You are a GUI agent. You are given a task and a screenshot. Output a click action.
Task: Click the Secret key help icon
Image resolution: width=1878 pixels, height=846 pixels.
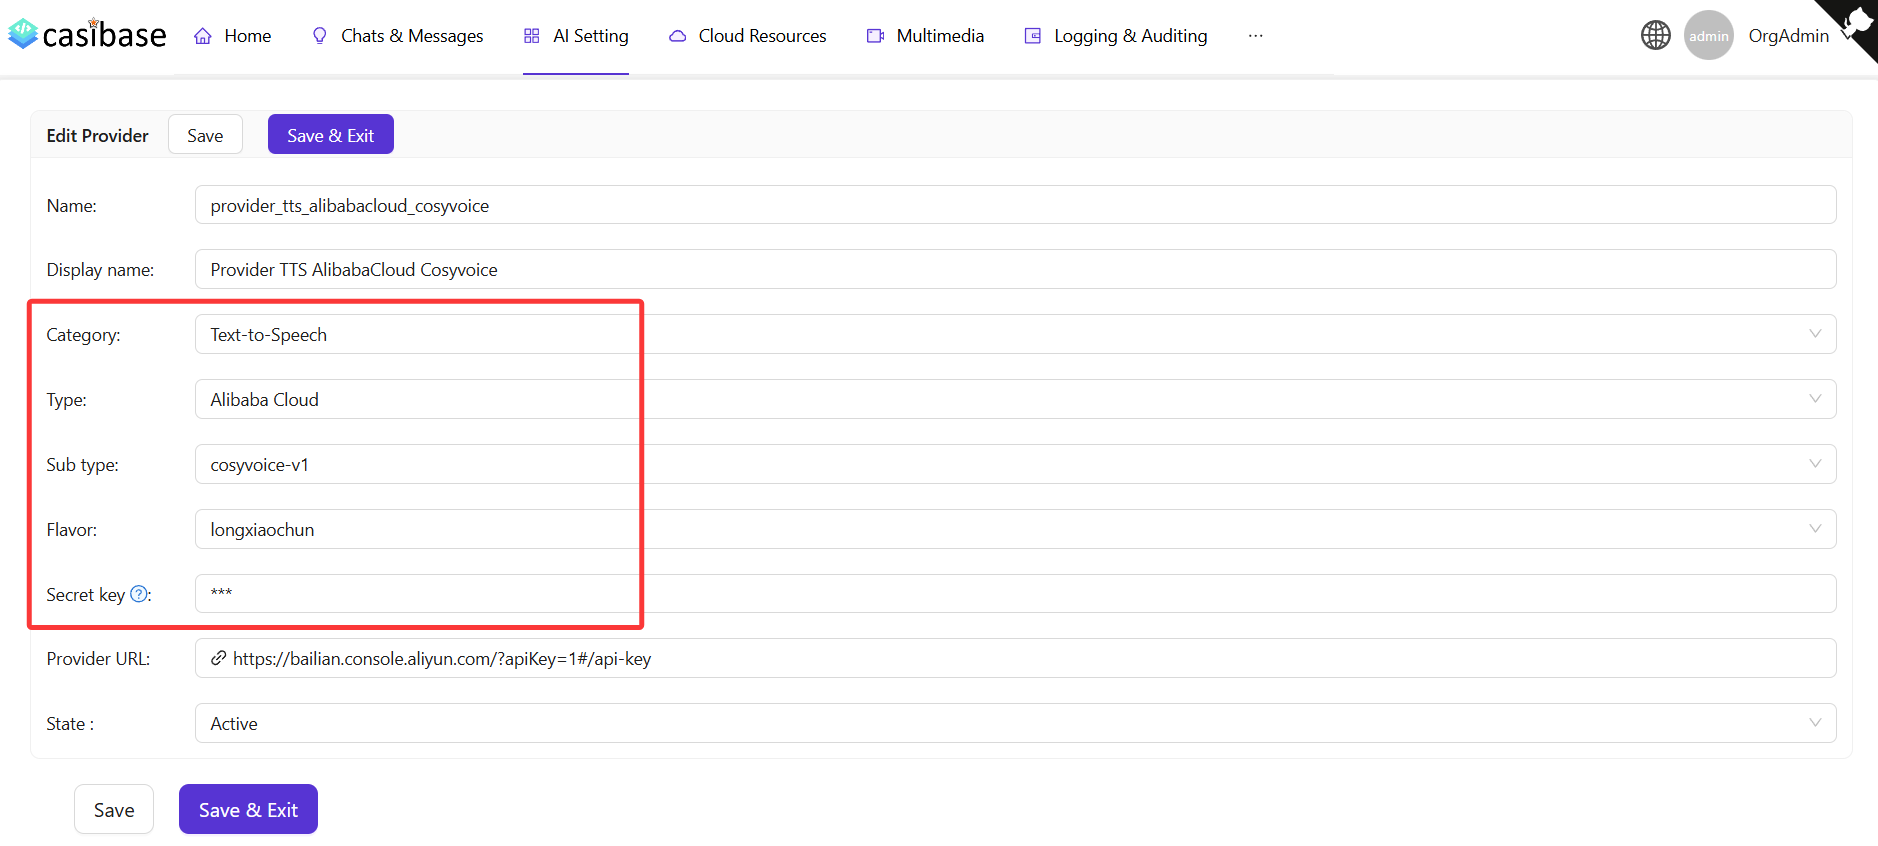pyautogui.click(x=139, y=594)
